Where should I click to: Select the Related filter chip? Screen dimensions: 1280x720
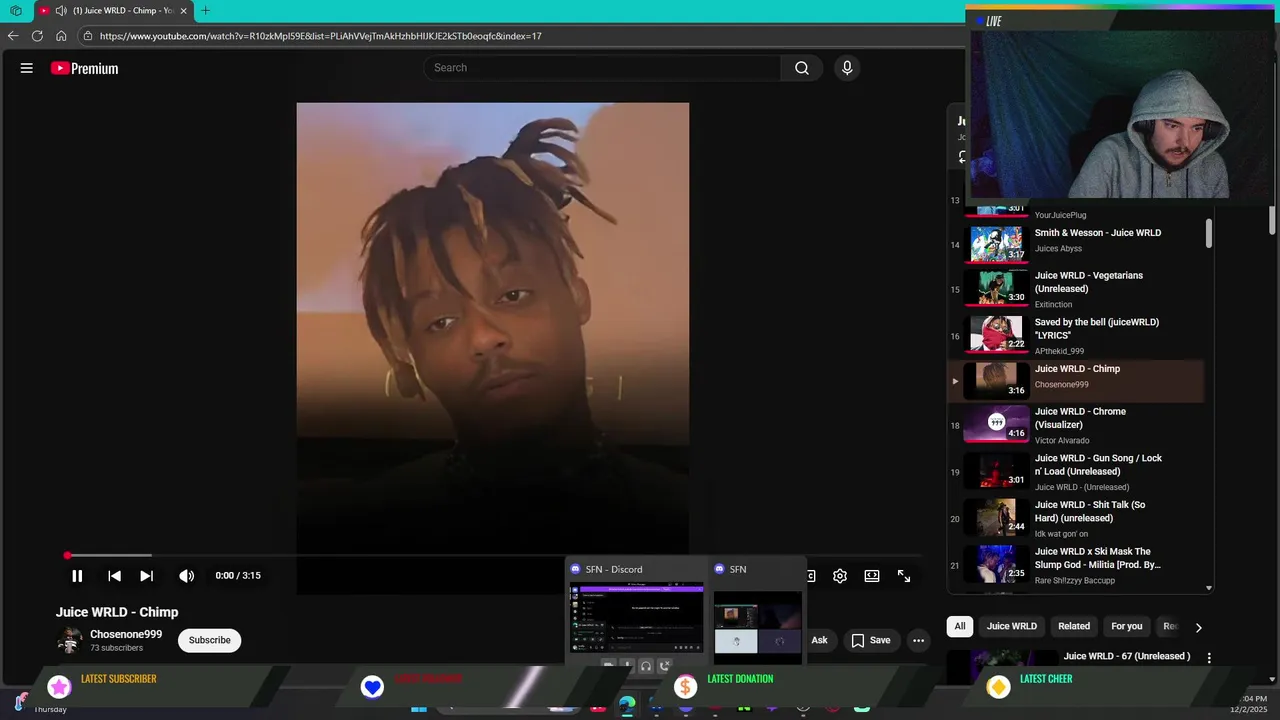point(1074,626)
